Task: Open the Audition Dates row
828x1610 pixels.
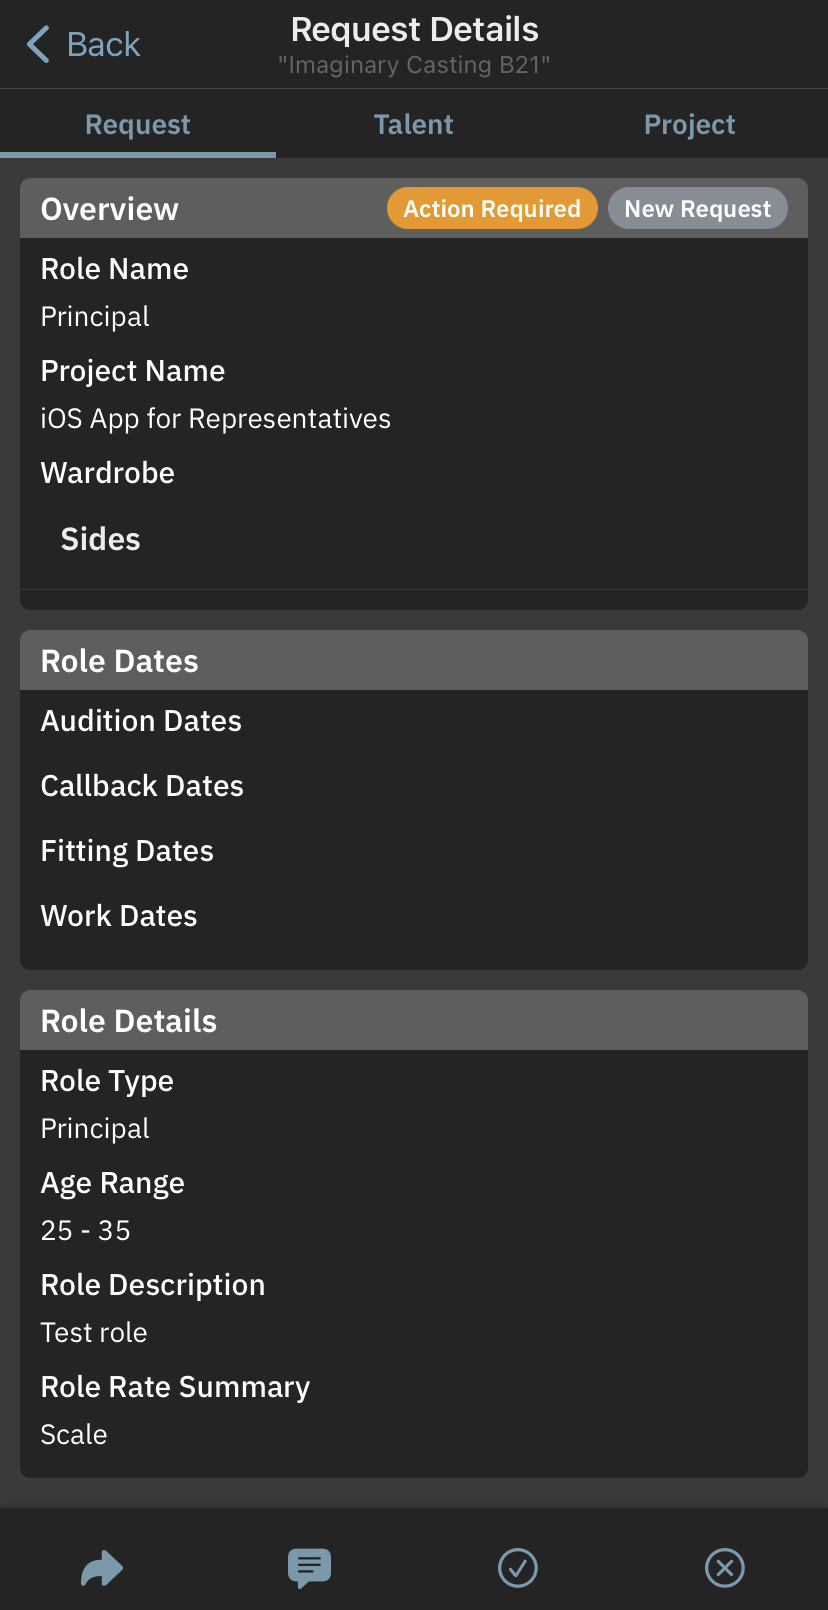Action: tap(141, 721)
